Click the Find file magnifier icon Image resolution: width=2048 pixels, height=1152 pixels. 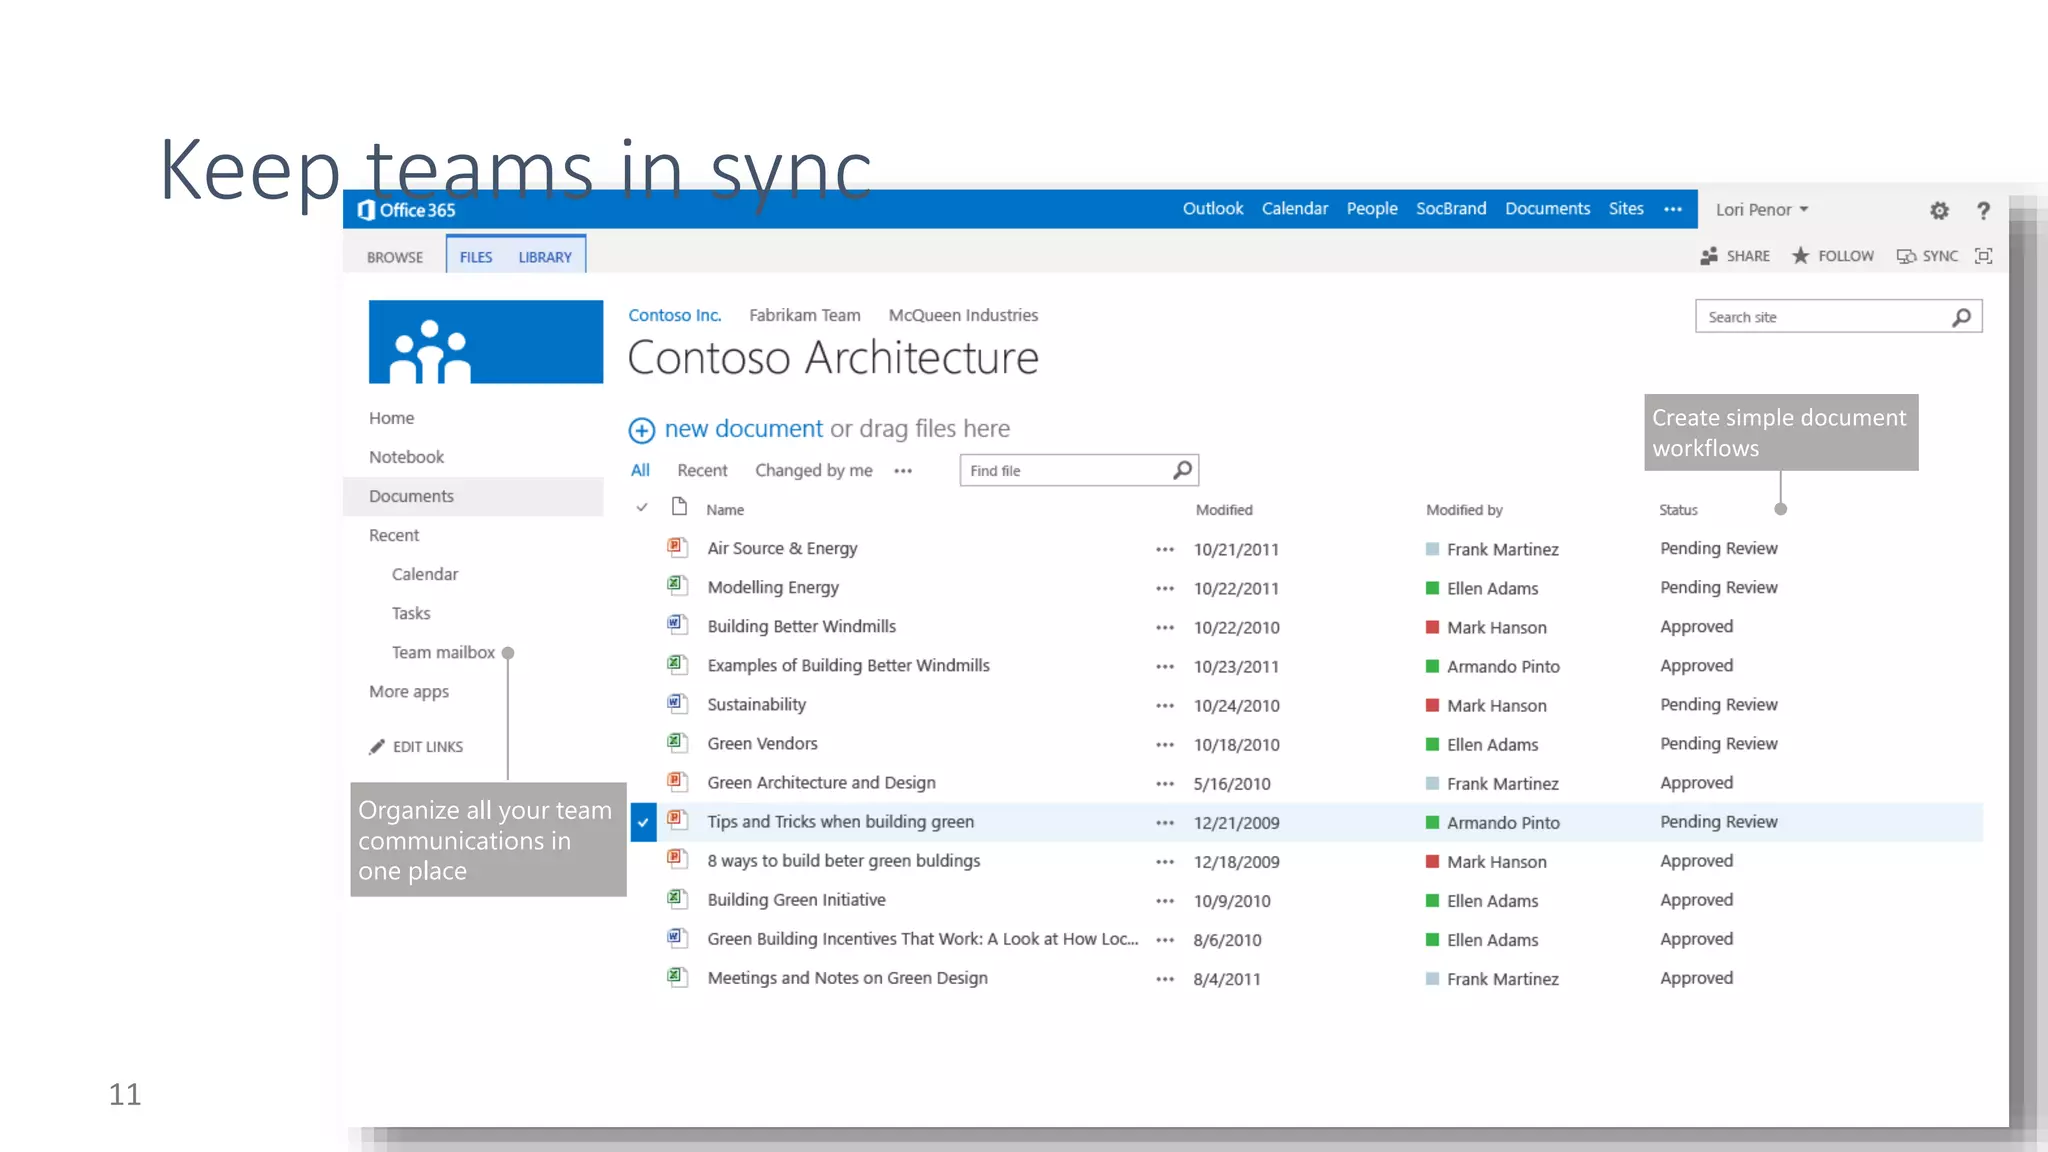1182,470
